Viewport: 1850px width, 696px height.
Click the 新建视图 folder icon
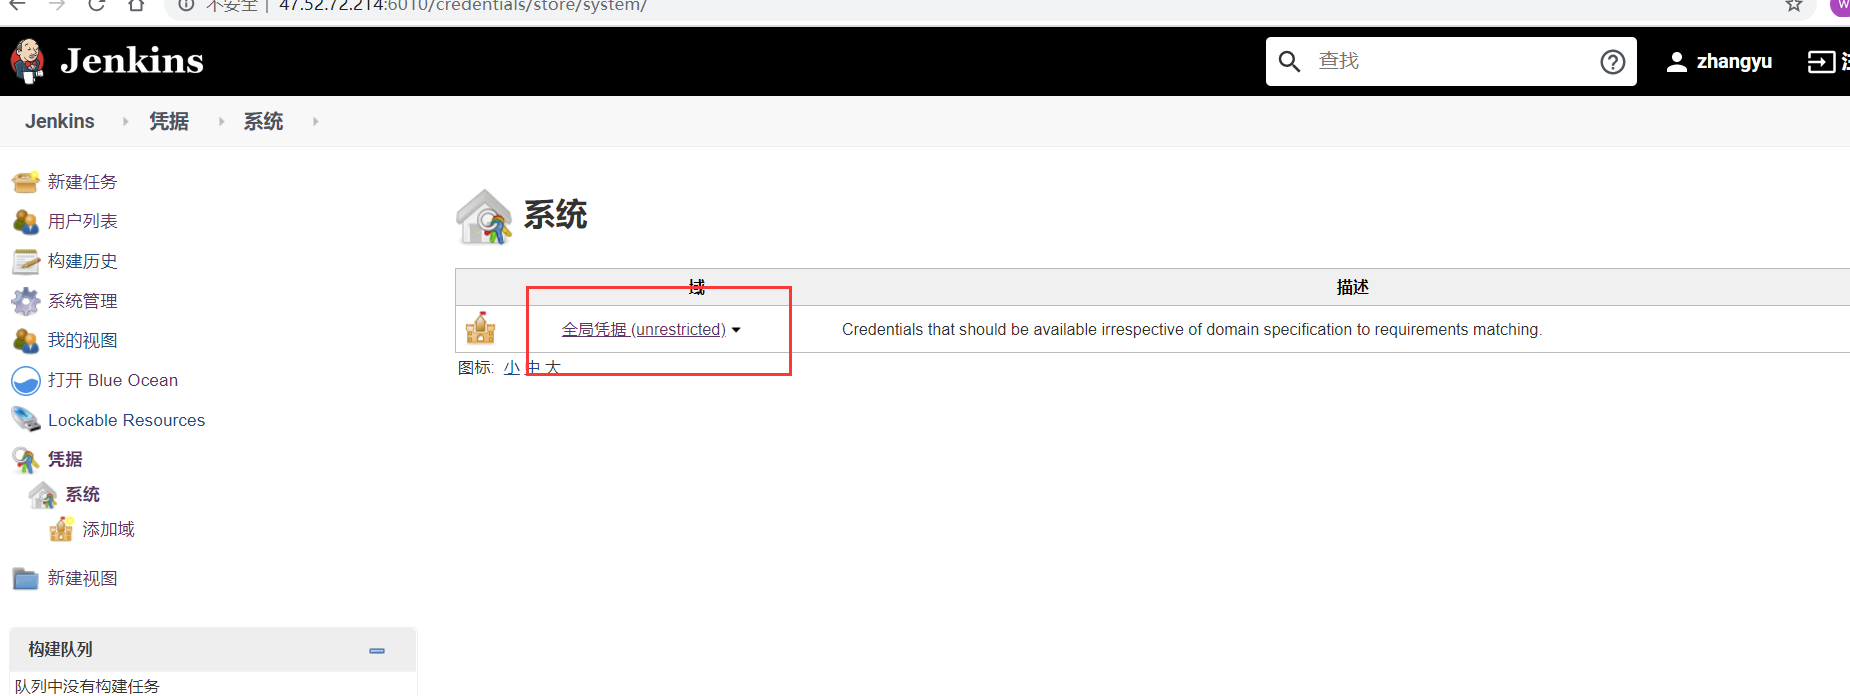tap(25, 578)
